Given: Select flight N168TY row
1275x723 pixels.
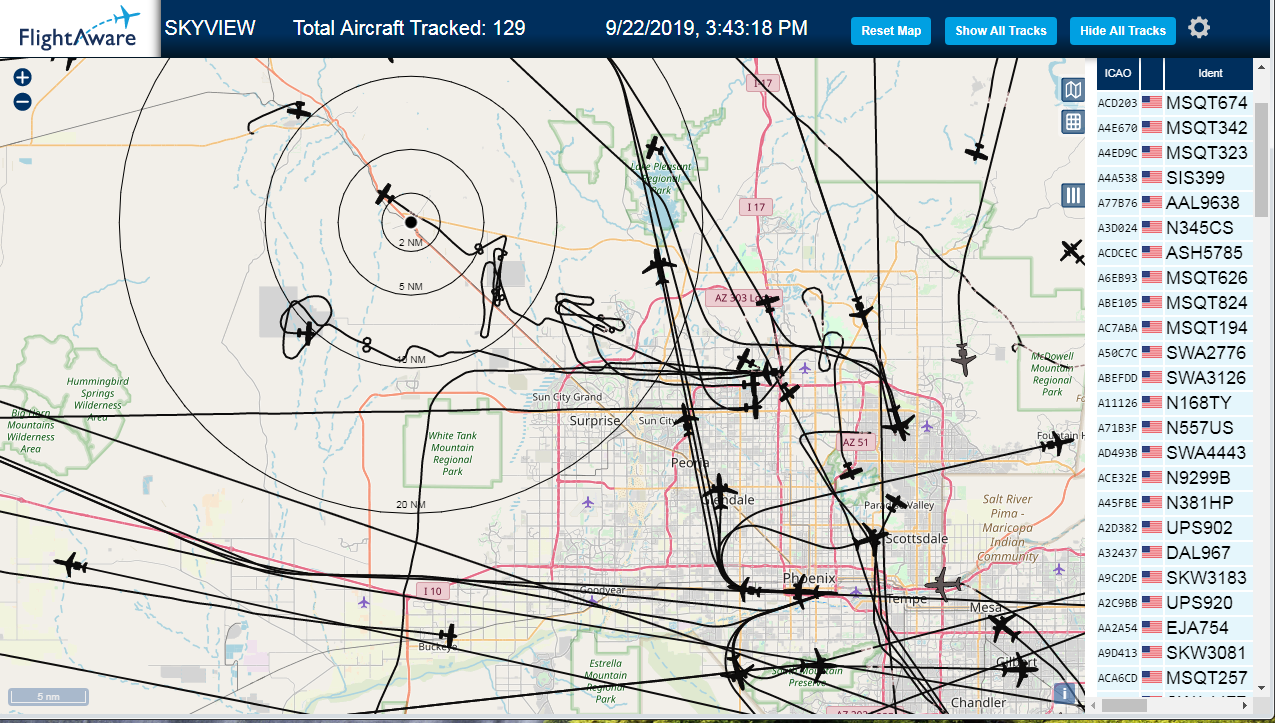Looking at the screenshot, I should [1175, 402].
